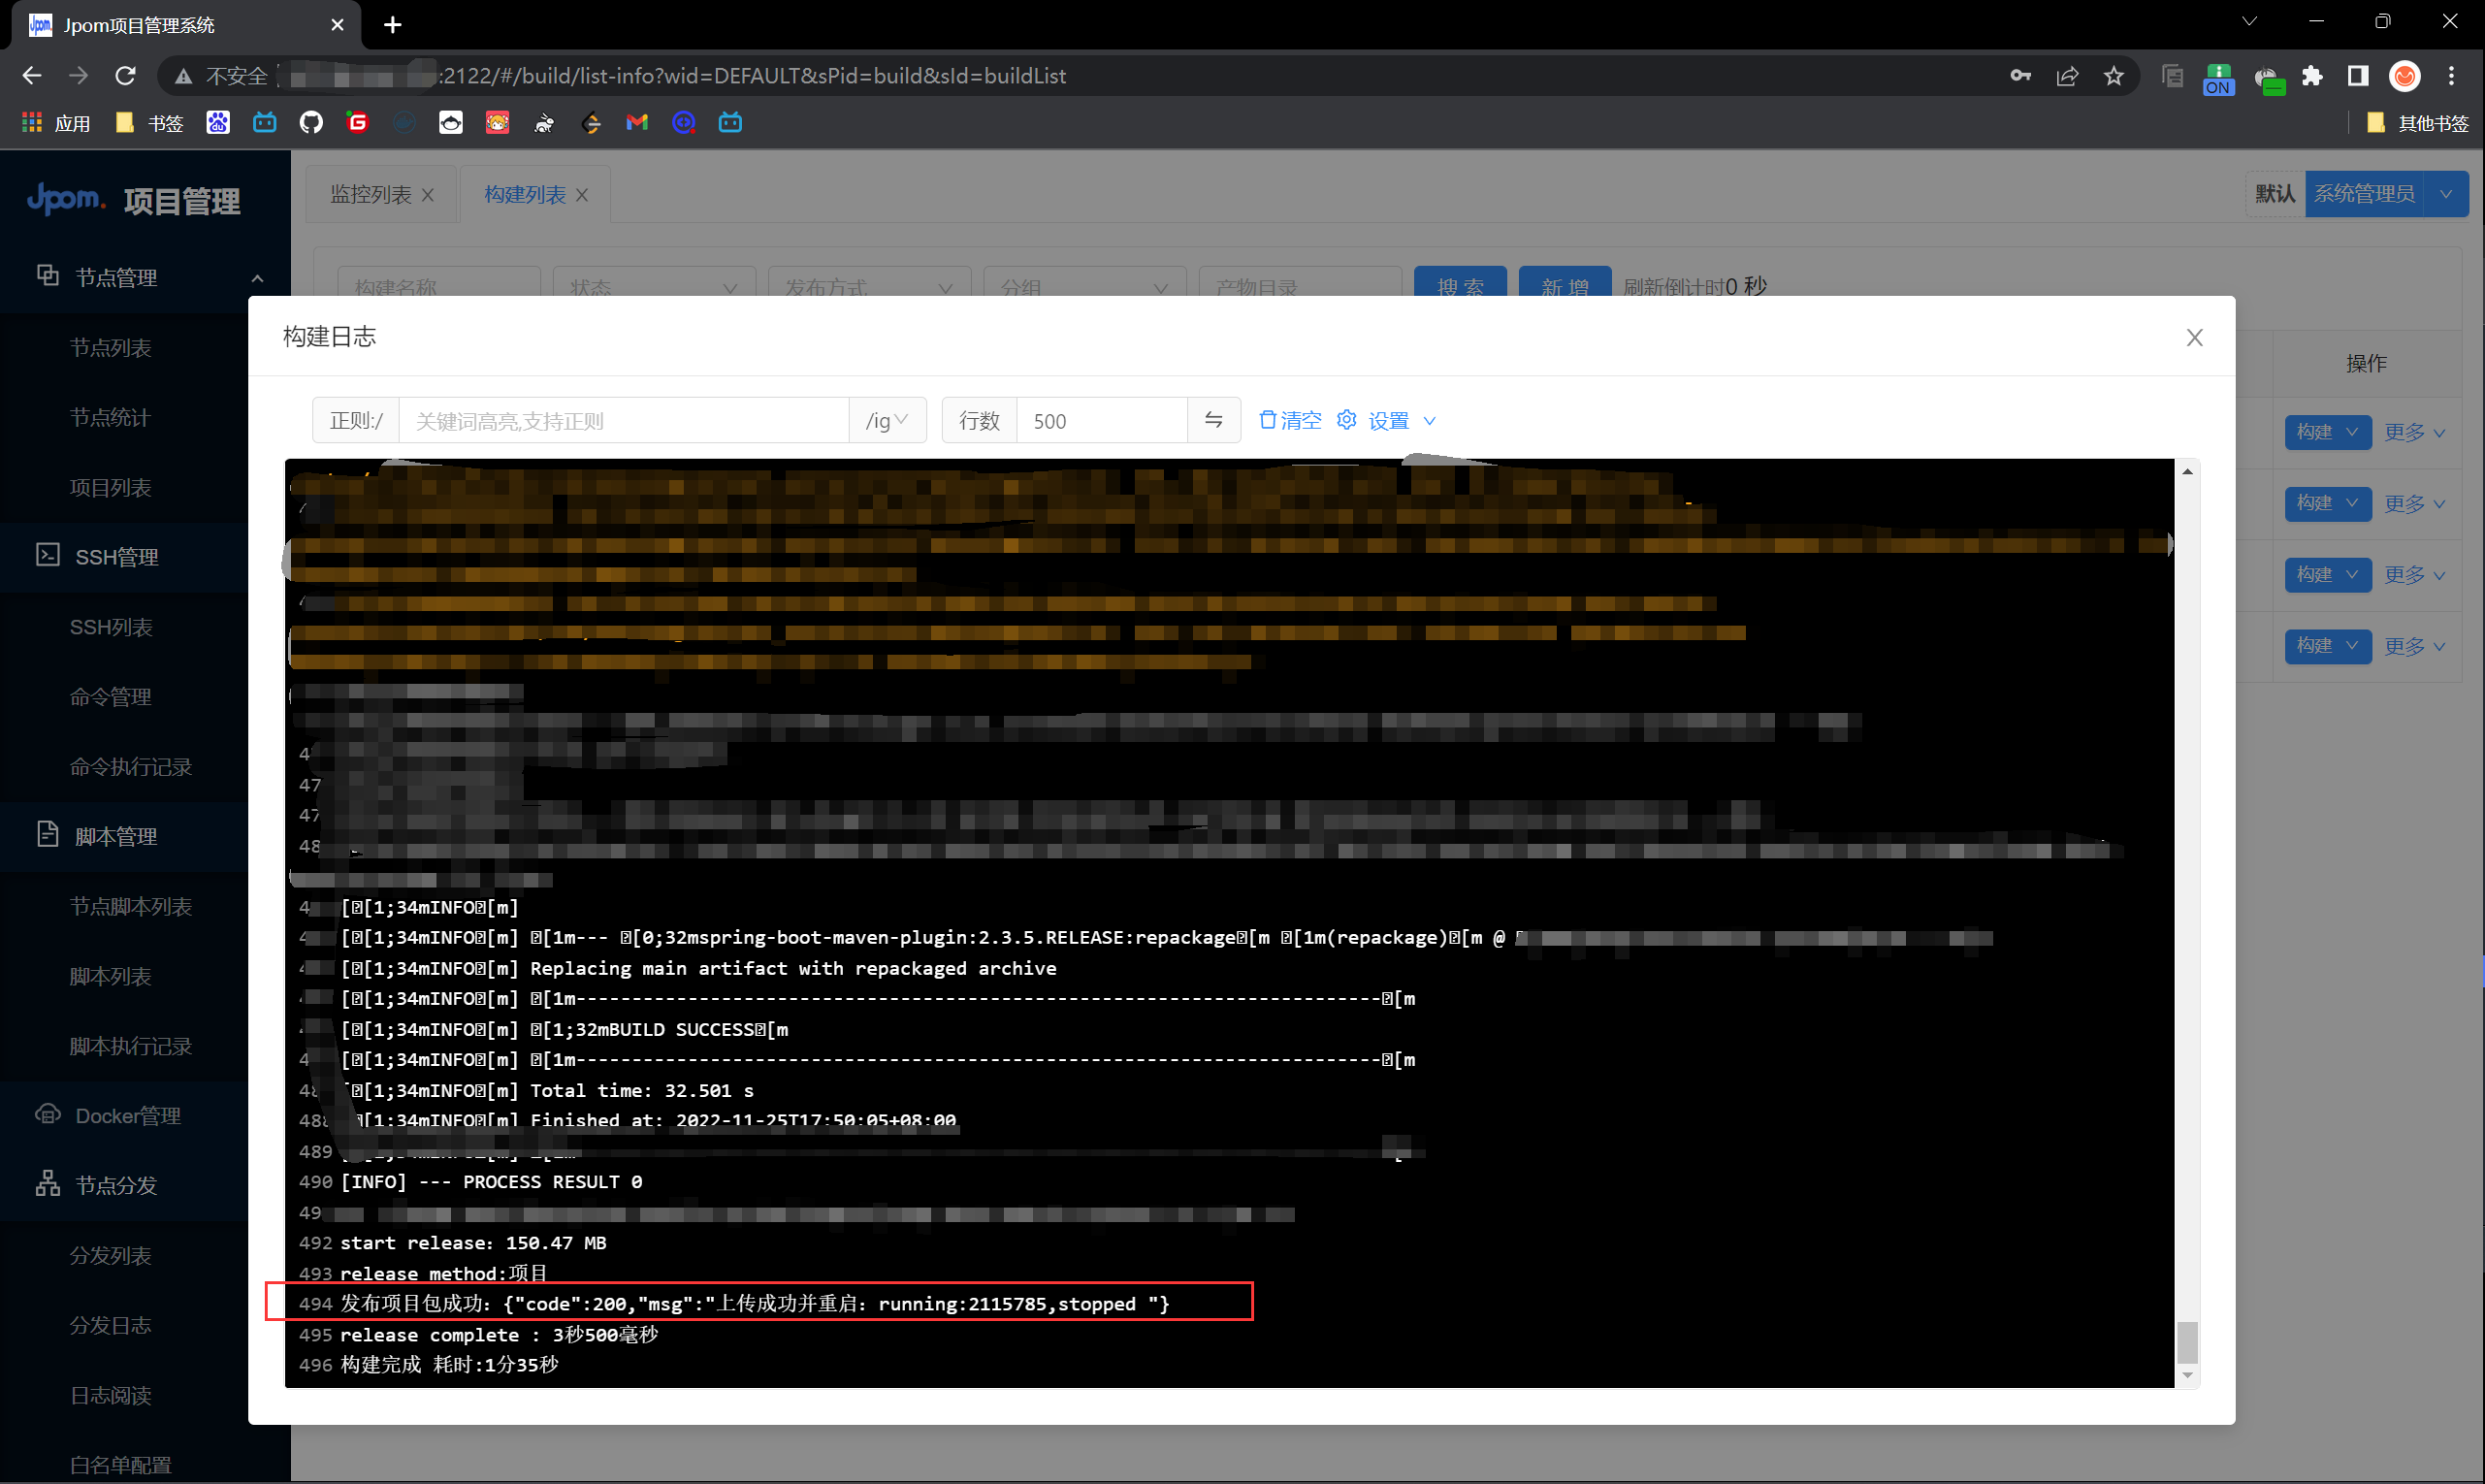2485x1484 pixels.
Task: Click the line-wrap swap icon beside 行数
Action: coord(1213,420)
